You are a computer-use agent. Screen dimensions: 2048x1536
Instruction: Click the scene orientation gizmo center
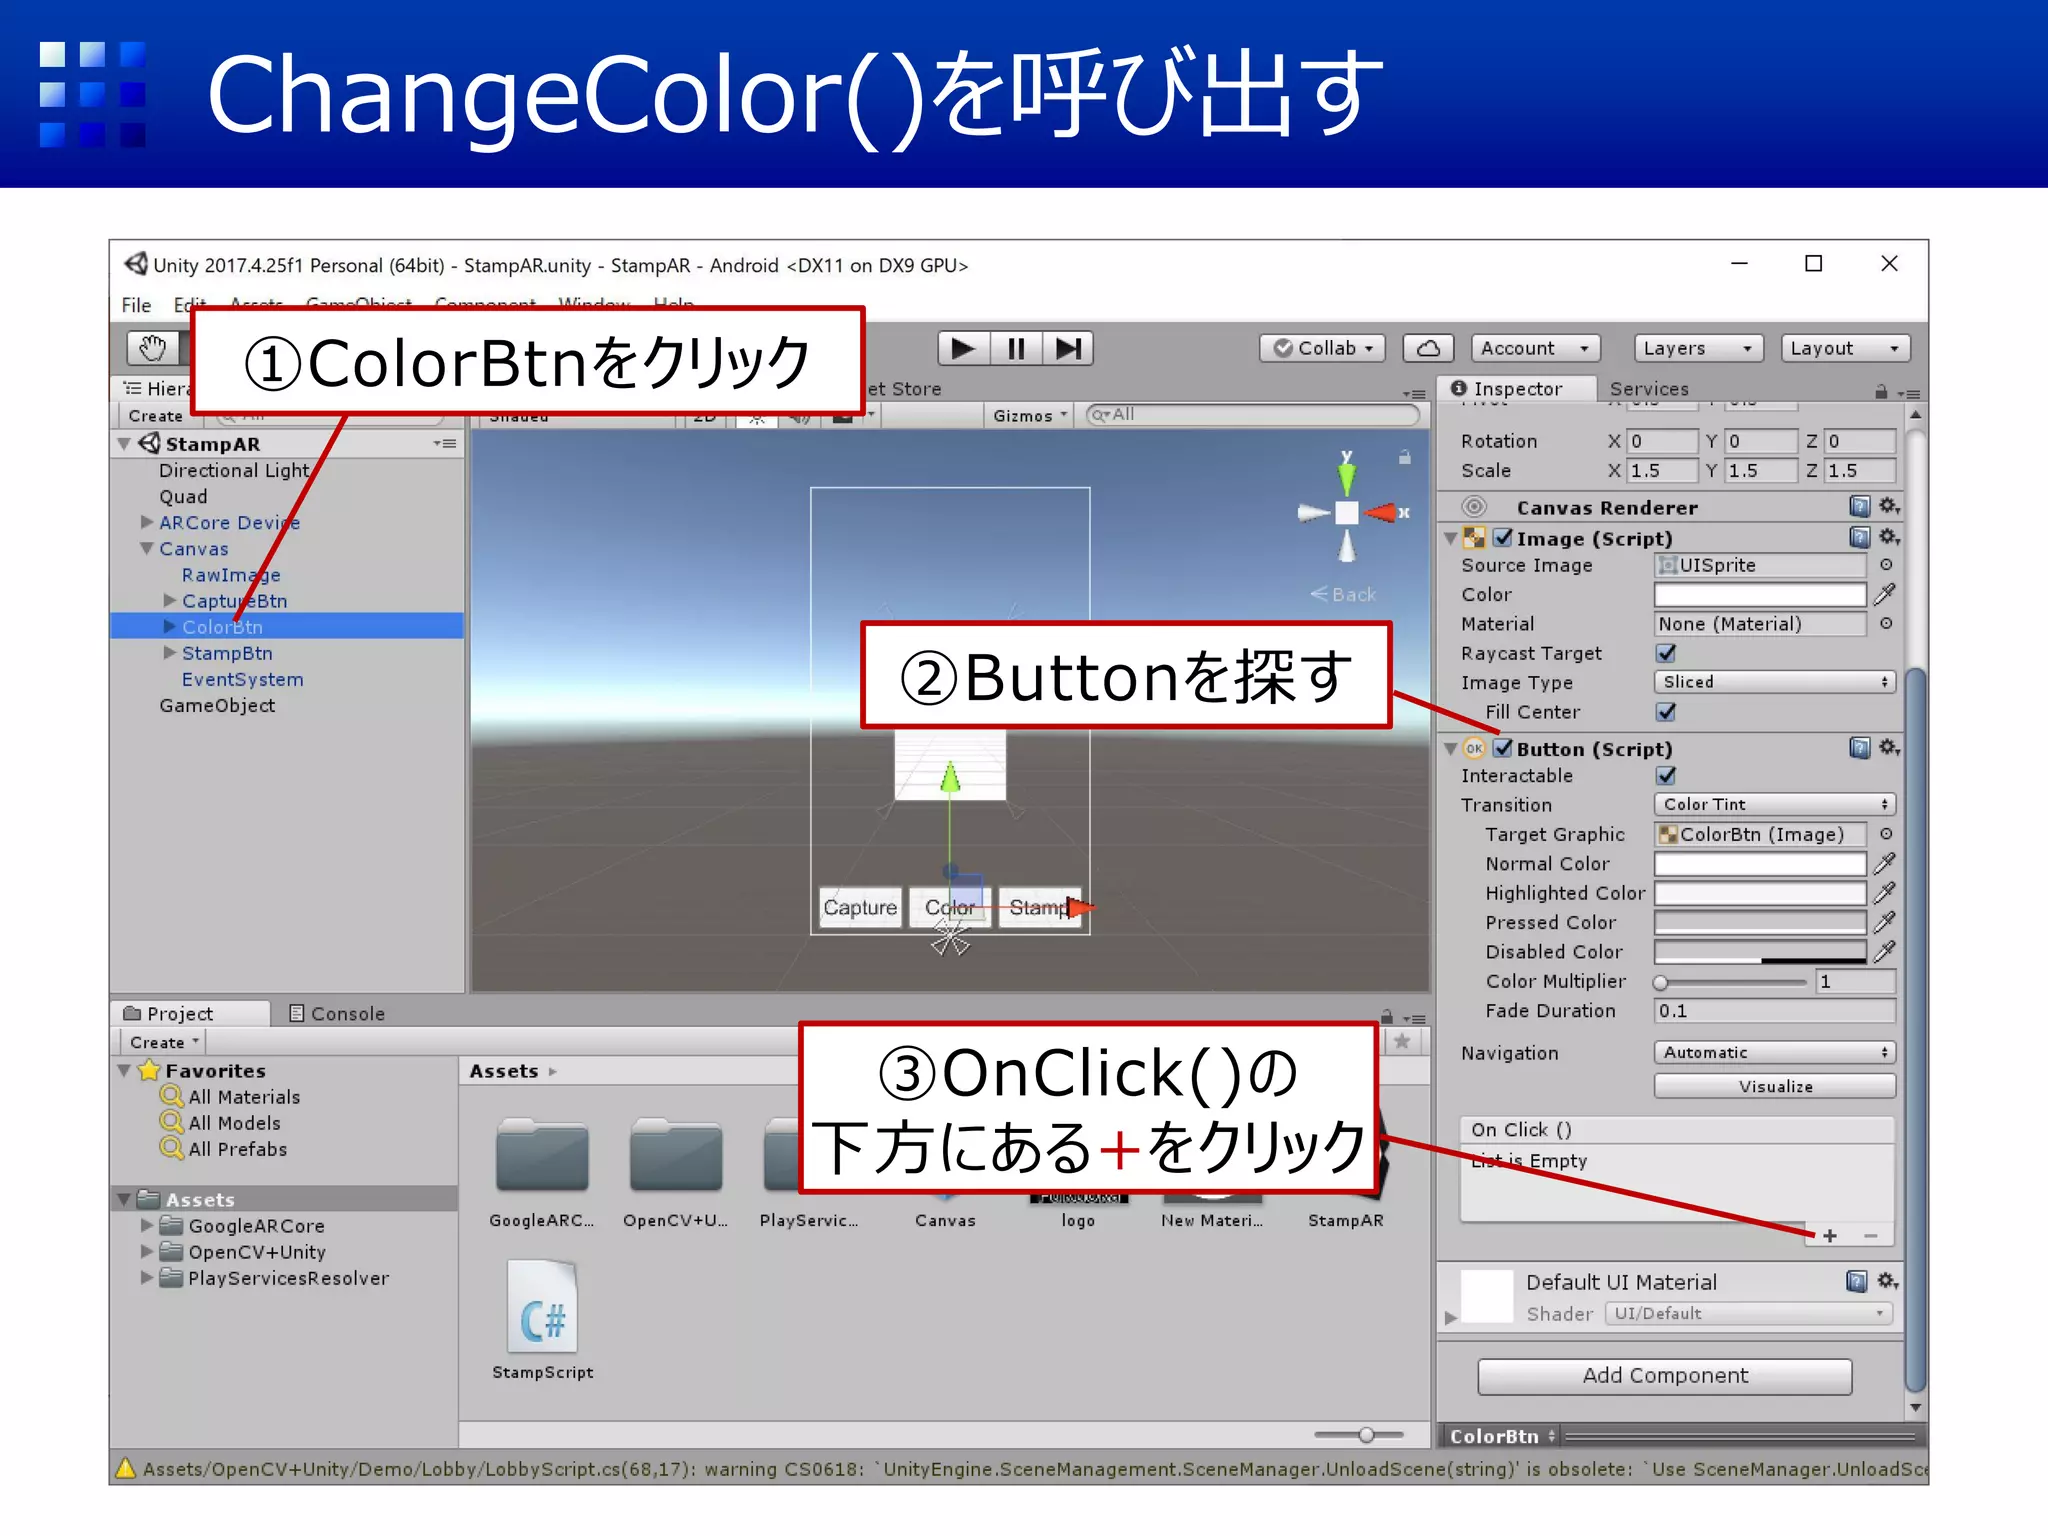(x=1347, y=513)
